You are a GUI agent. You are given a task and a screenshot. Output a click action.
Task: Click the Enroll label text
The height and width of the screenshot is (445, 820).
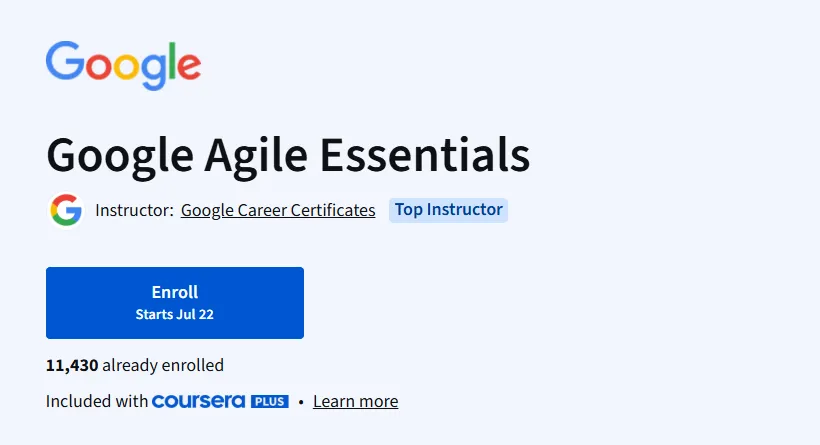[x=175, y=292]
